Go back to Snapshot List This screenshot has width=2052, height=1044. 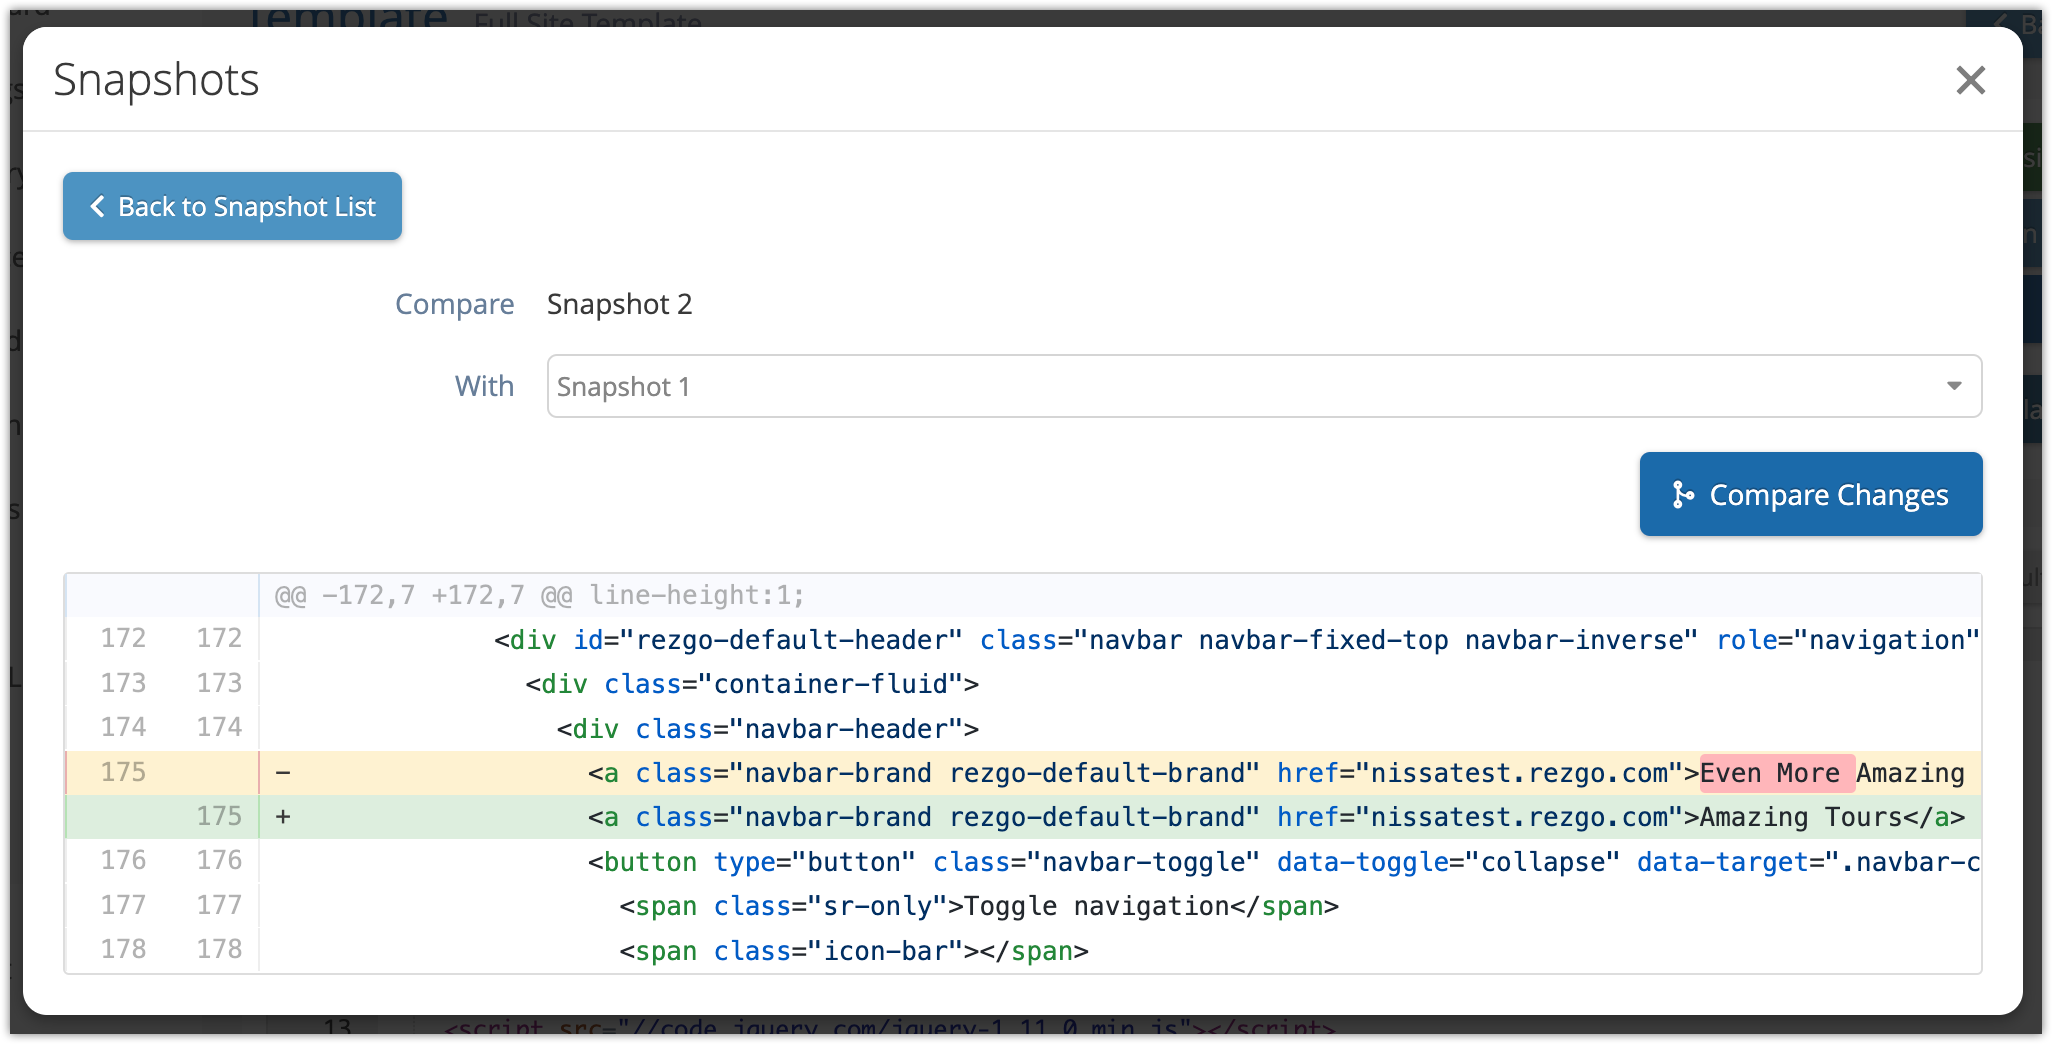pyautogui.click(x=232, y=206)
